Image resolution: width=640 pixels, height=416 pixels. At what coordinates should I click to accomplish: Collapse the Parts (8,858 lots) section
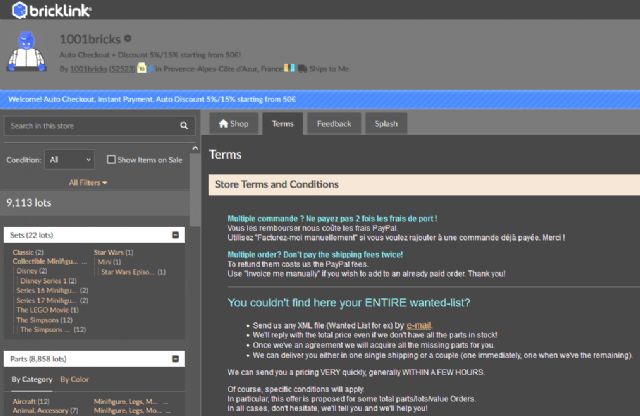[176, 356]
